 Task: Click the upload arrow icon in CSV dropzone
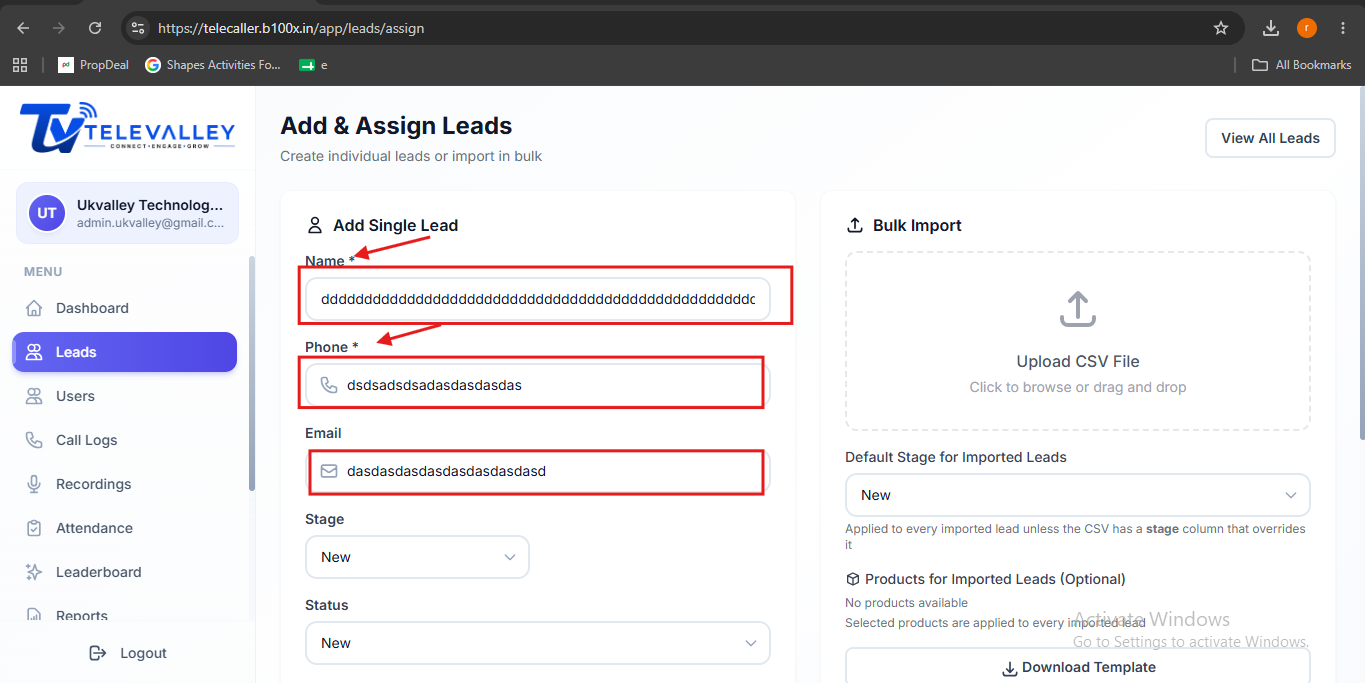coord(1077,309)
